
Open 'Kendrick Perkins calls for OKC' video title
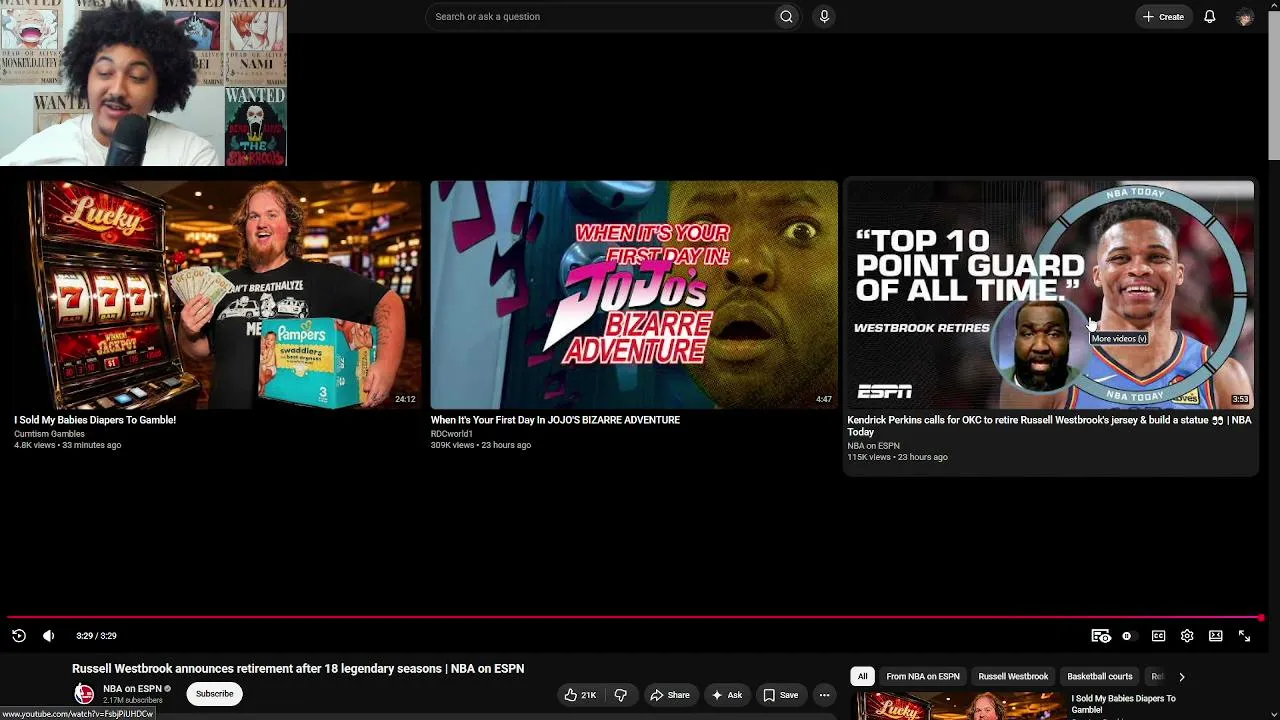coord(1049,426)
